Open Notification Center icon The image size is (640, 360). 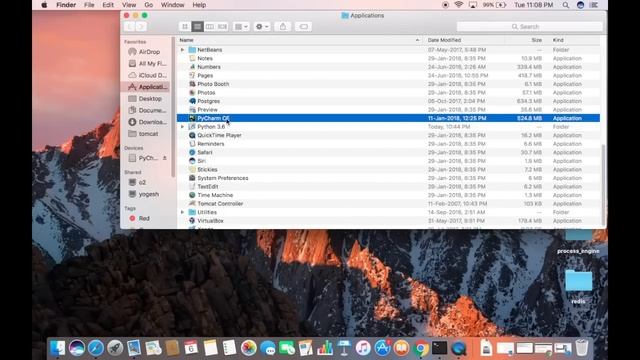(595, 5)
